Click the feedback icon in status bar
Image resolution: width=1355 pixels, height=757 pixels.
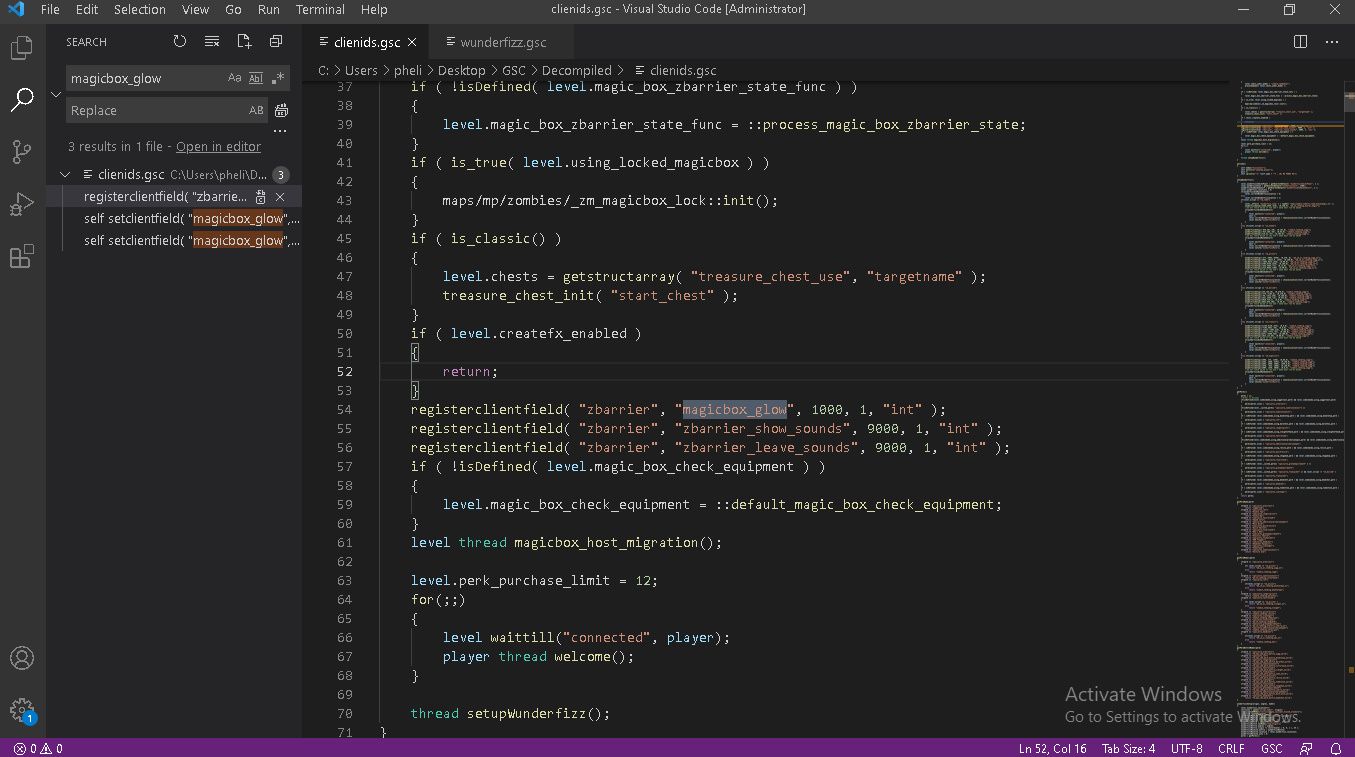point(1306,748)
